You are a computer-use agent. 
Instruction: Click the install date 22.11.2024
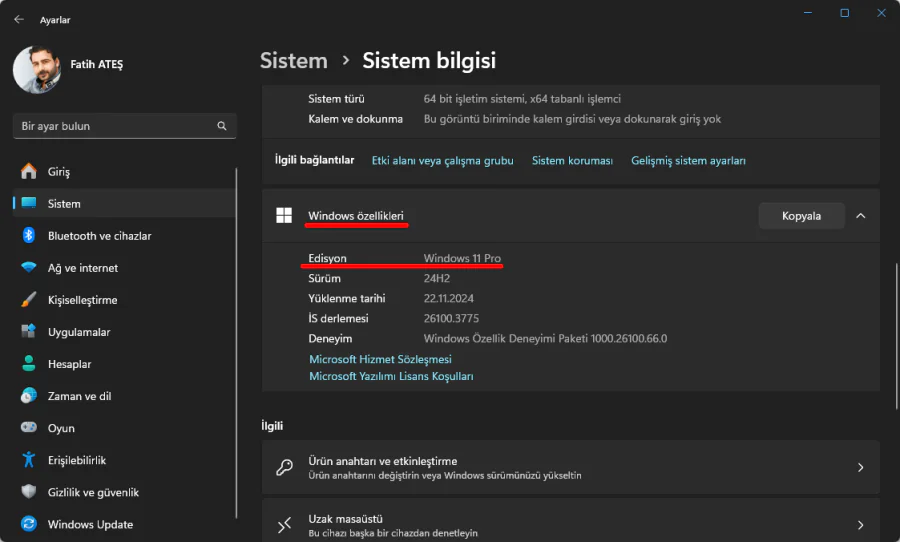pyautogui.click(x=449, y=299)
